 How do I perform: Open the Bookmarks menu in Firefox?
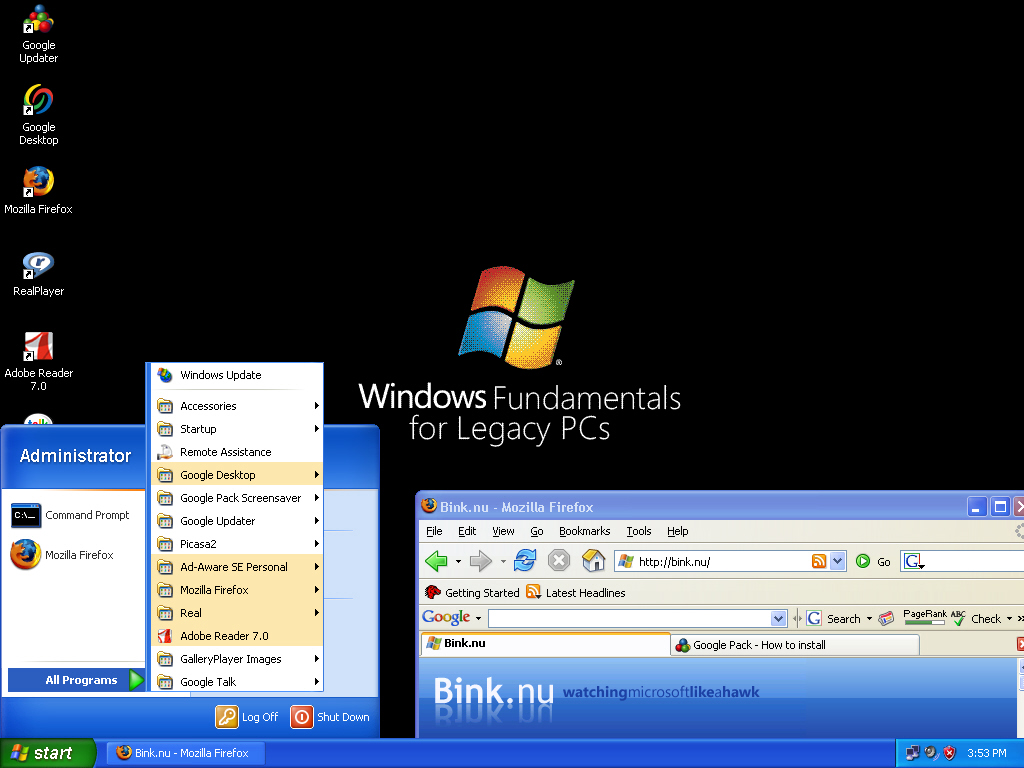584,531
